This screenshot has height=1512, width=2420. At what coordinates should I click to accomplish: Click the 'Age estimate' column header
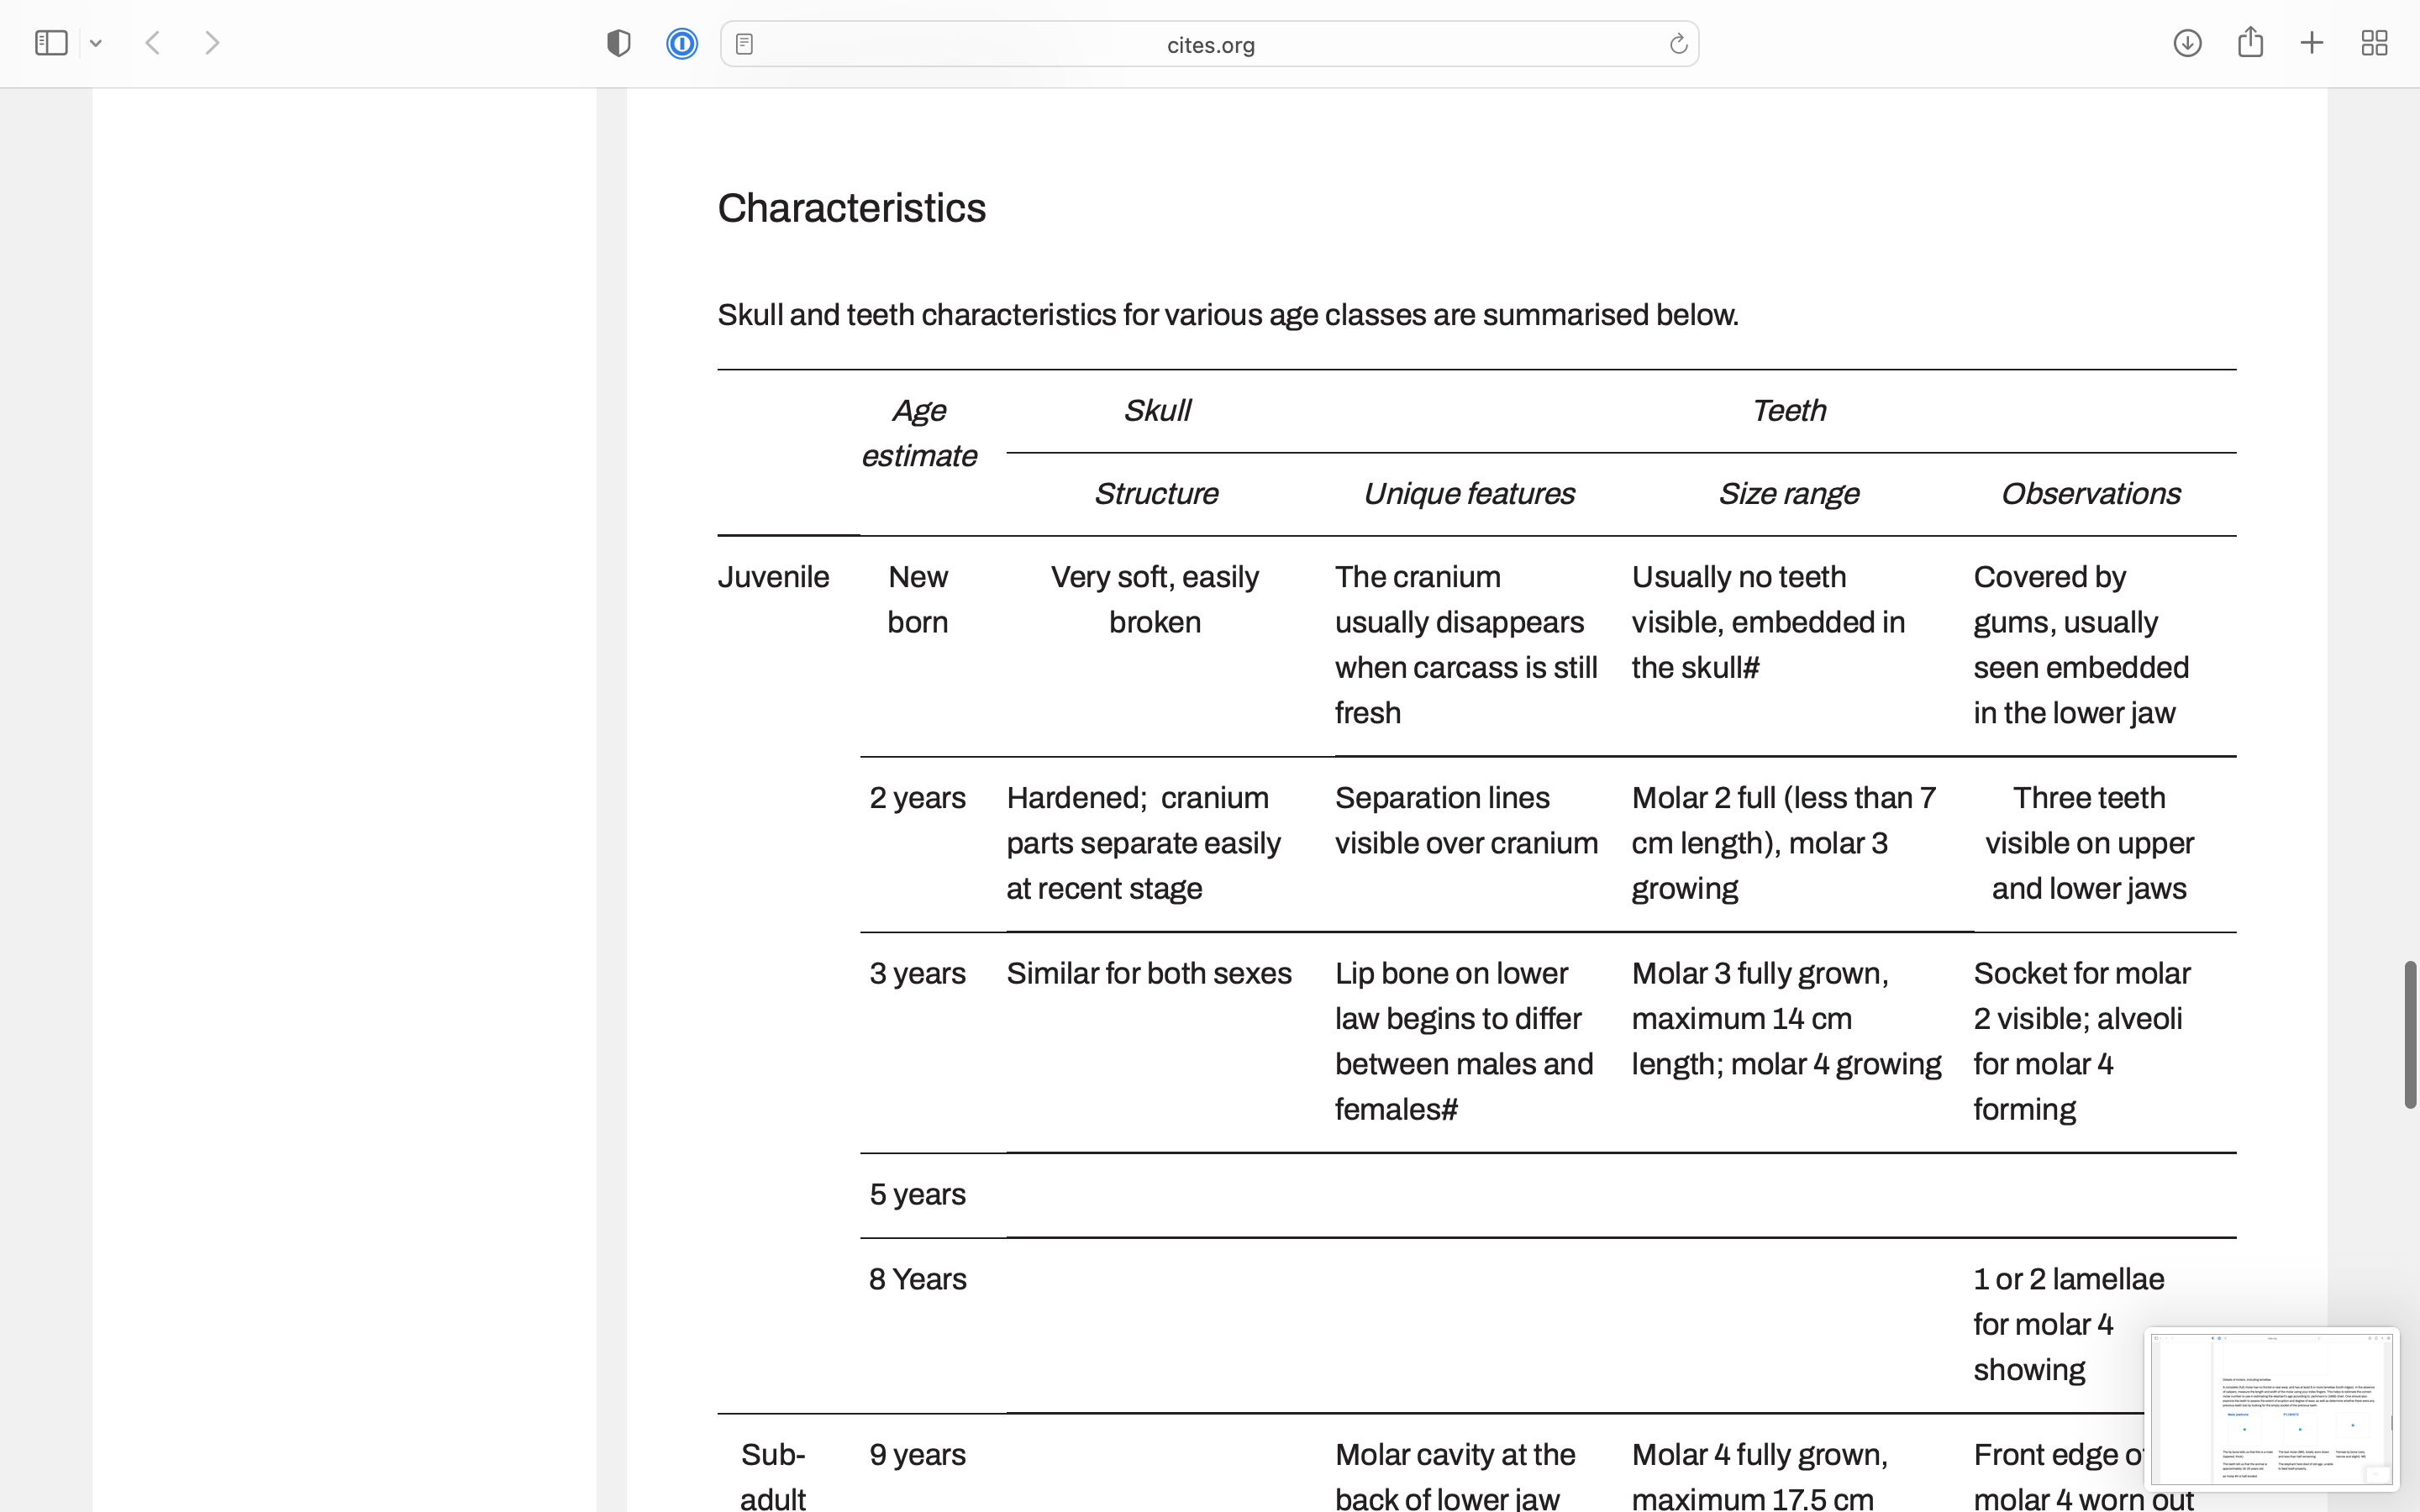click(x=918, y=433)
